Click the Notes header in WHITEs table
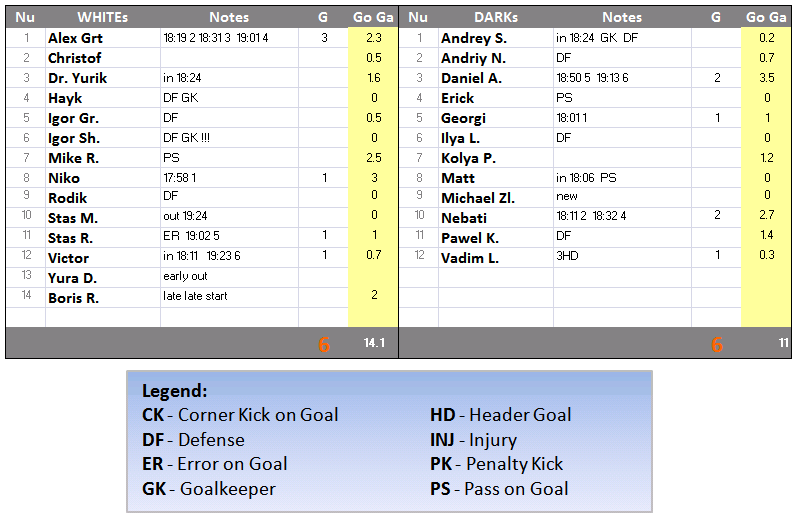The image size is (795, 514). coord(229,17)
